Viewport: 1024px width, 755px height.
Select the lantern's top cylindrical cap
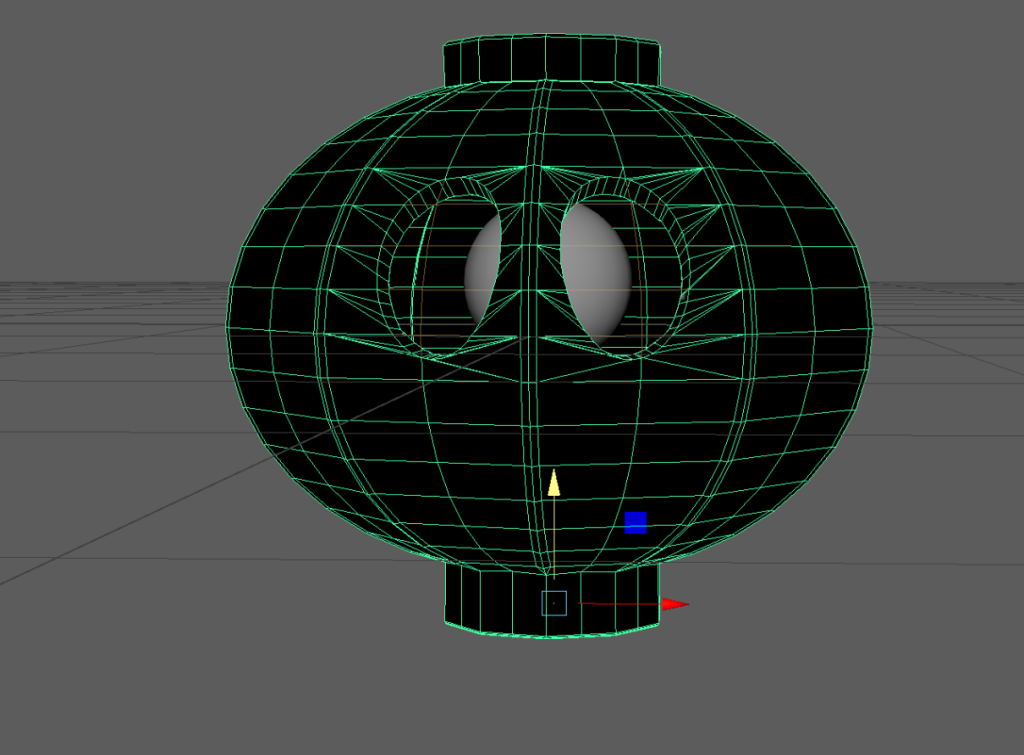pyautogui.click(x=551, y=62)
